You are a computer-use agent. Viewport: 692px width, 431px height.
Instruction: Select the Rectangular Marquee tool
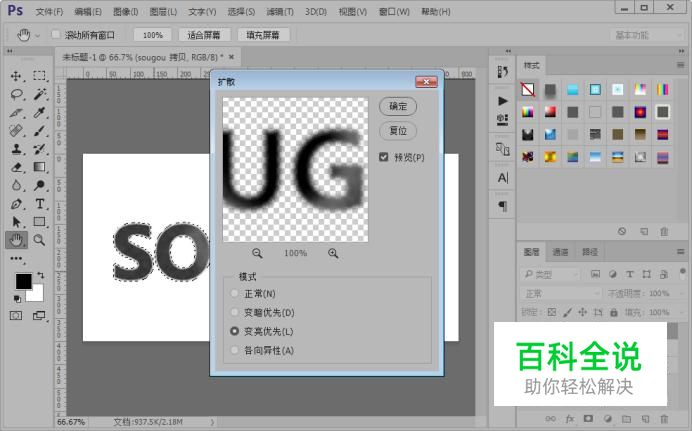click(39, 76)
